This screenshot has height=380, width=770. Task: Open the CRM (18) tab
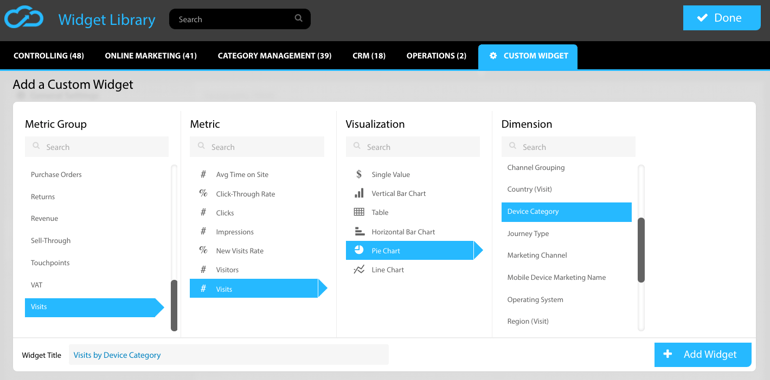tap(369, 56)
